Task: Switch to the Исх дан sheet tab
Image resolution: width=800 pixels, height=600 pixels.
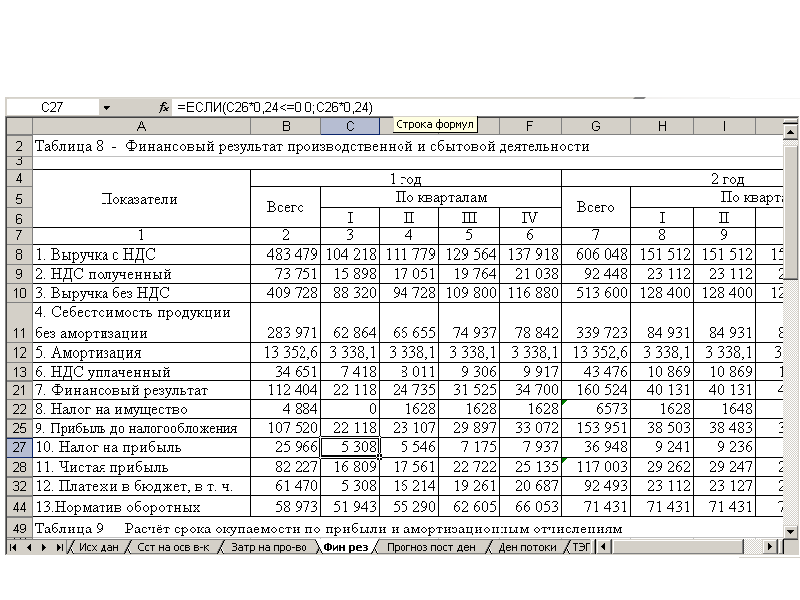Action: coord(98,547)
